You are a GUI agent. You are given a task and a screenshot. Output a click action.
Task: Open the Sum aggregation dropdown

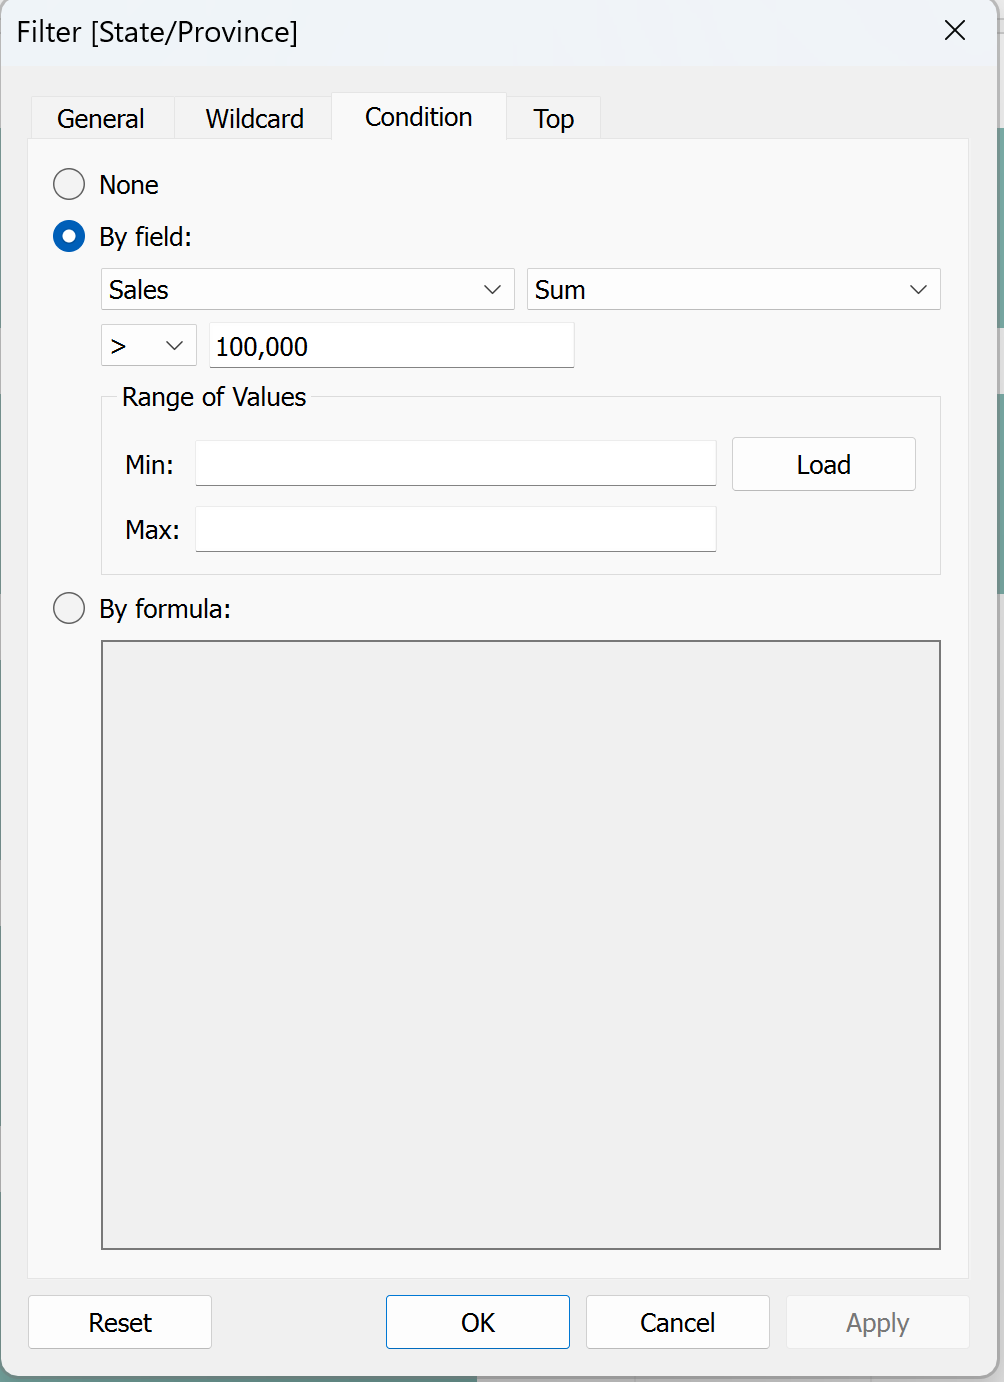tap(734, 289)
